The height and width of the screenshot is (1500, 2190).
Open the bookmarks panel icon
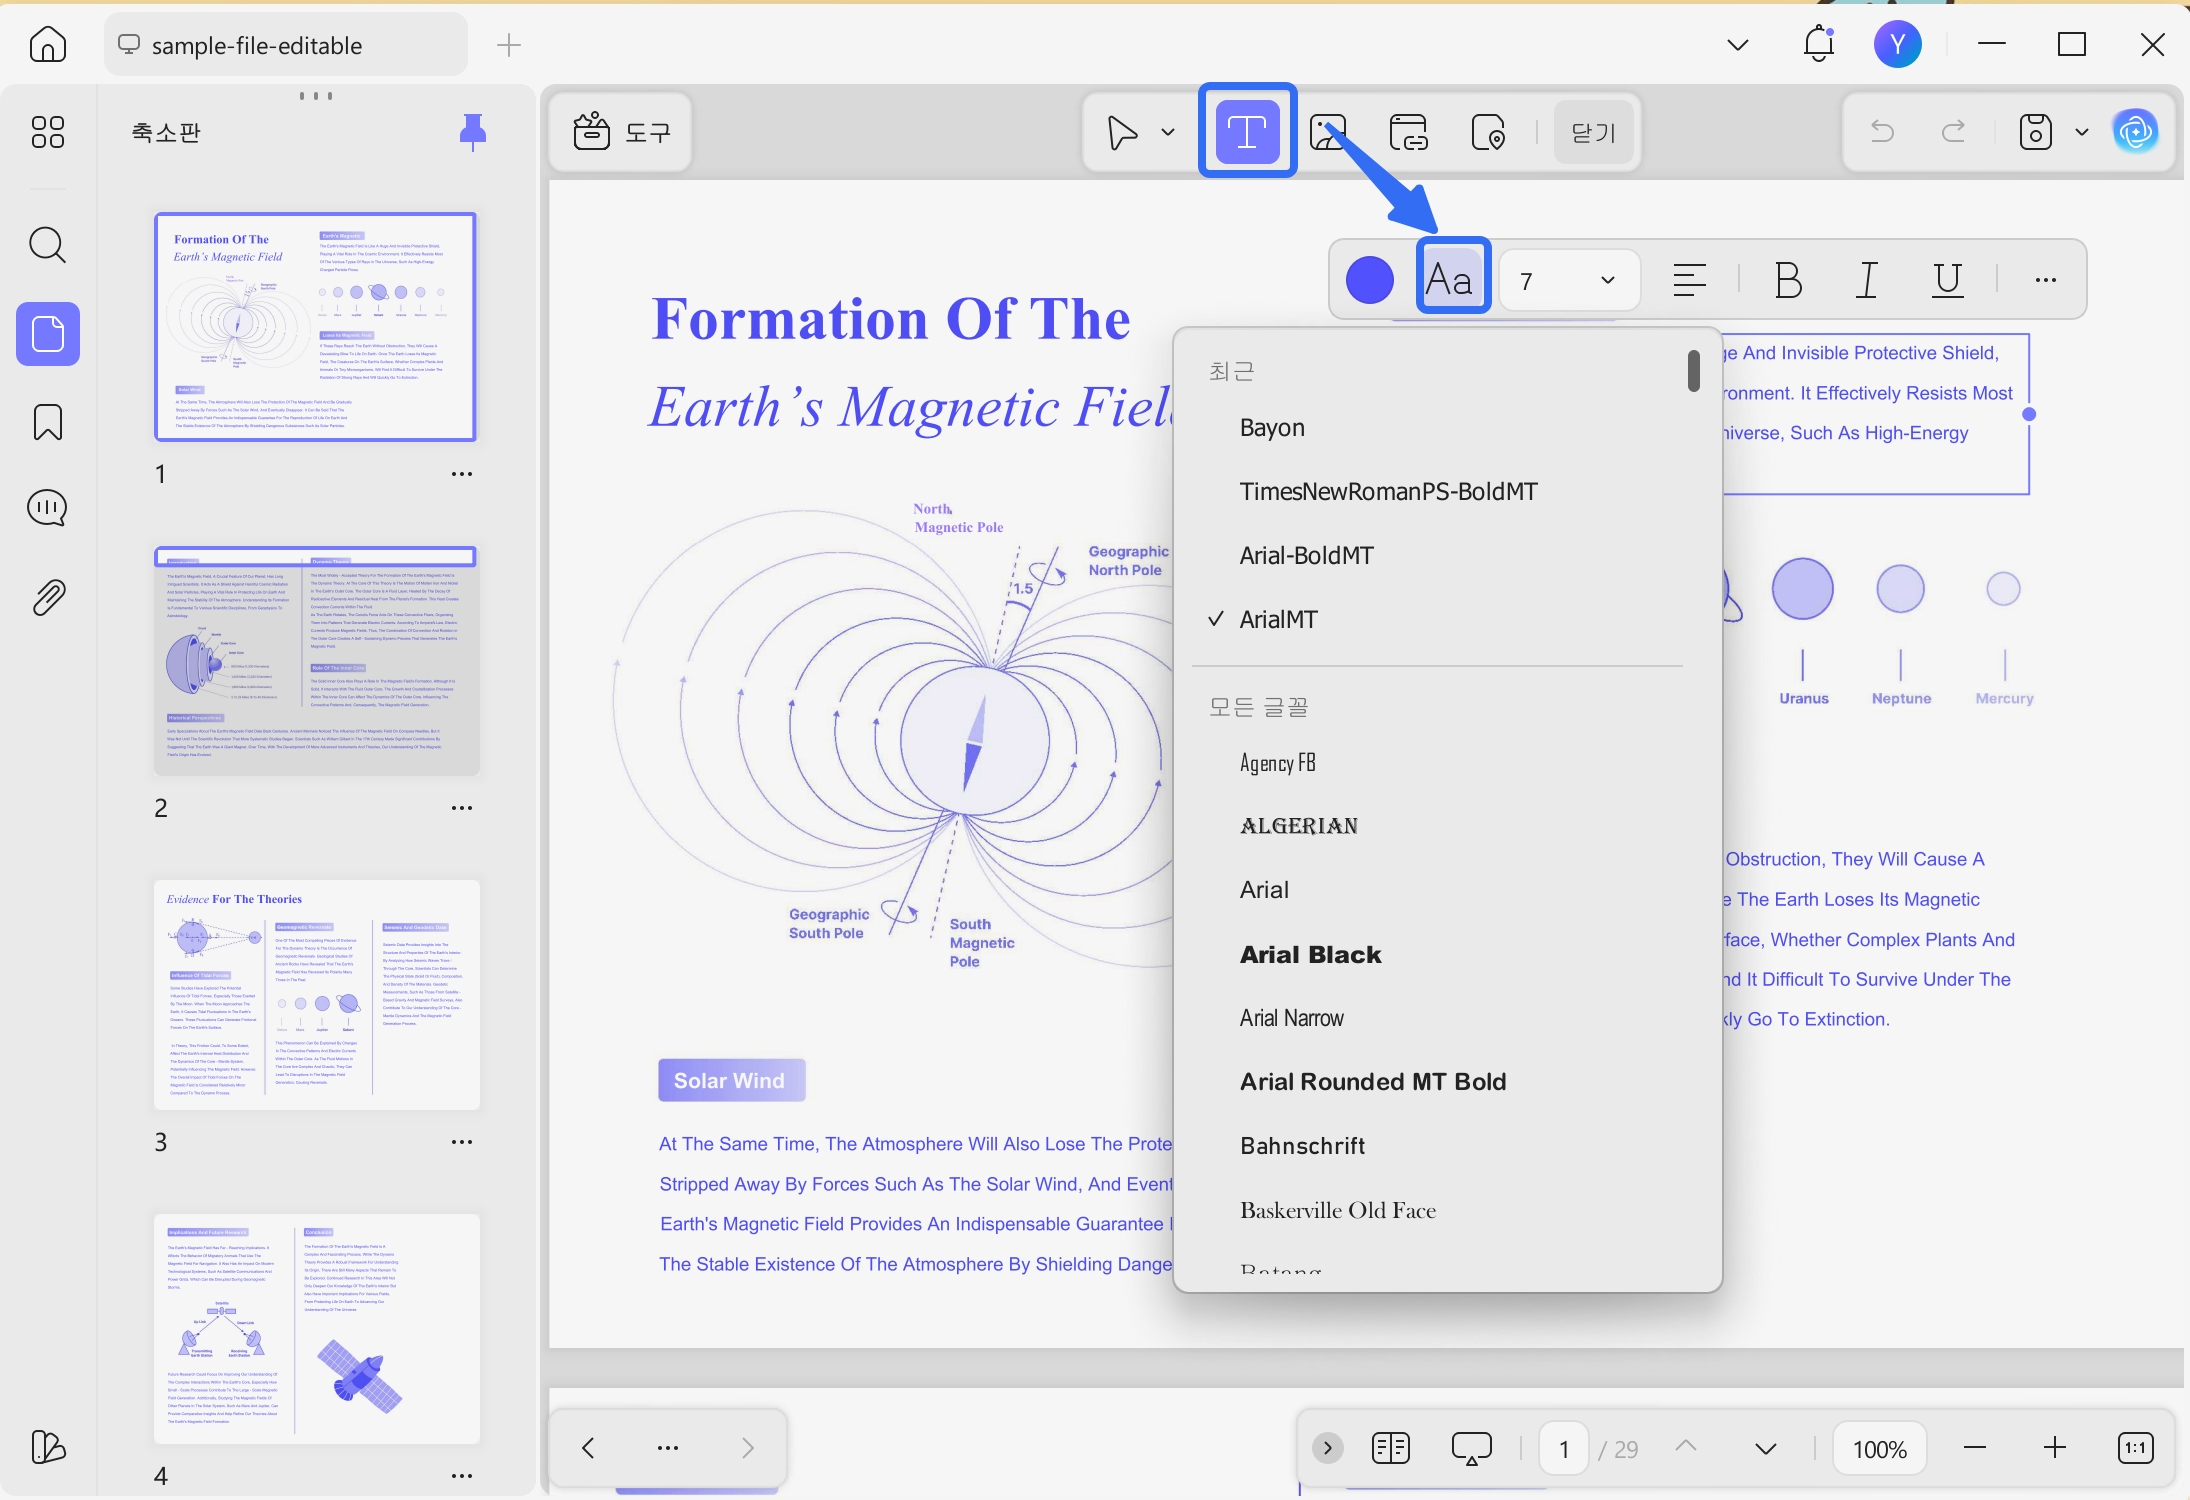click(x=48, y=422)
